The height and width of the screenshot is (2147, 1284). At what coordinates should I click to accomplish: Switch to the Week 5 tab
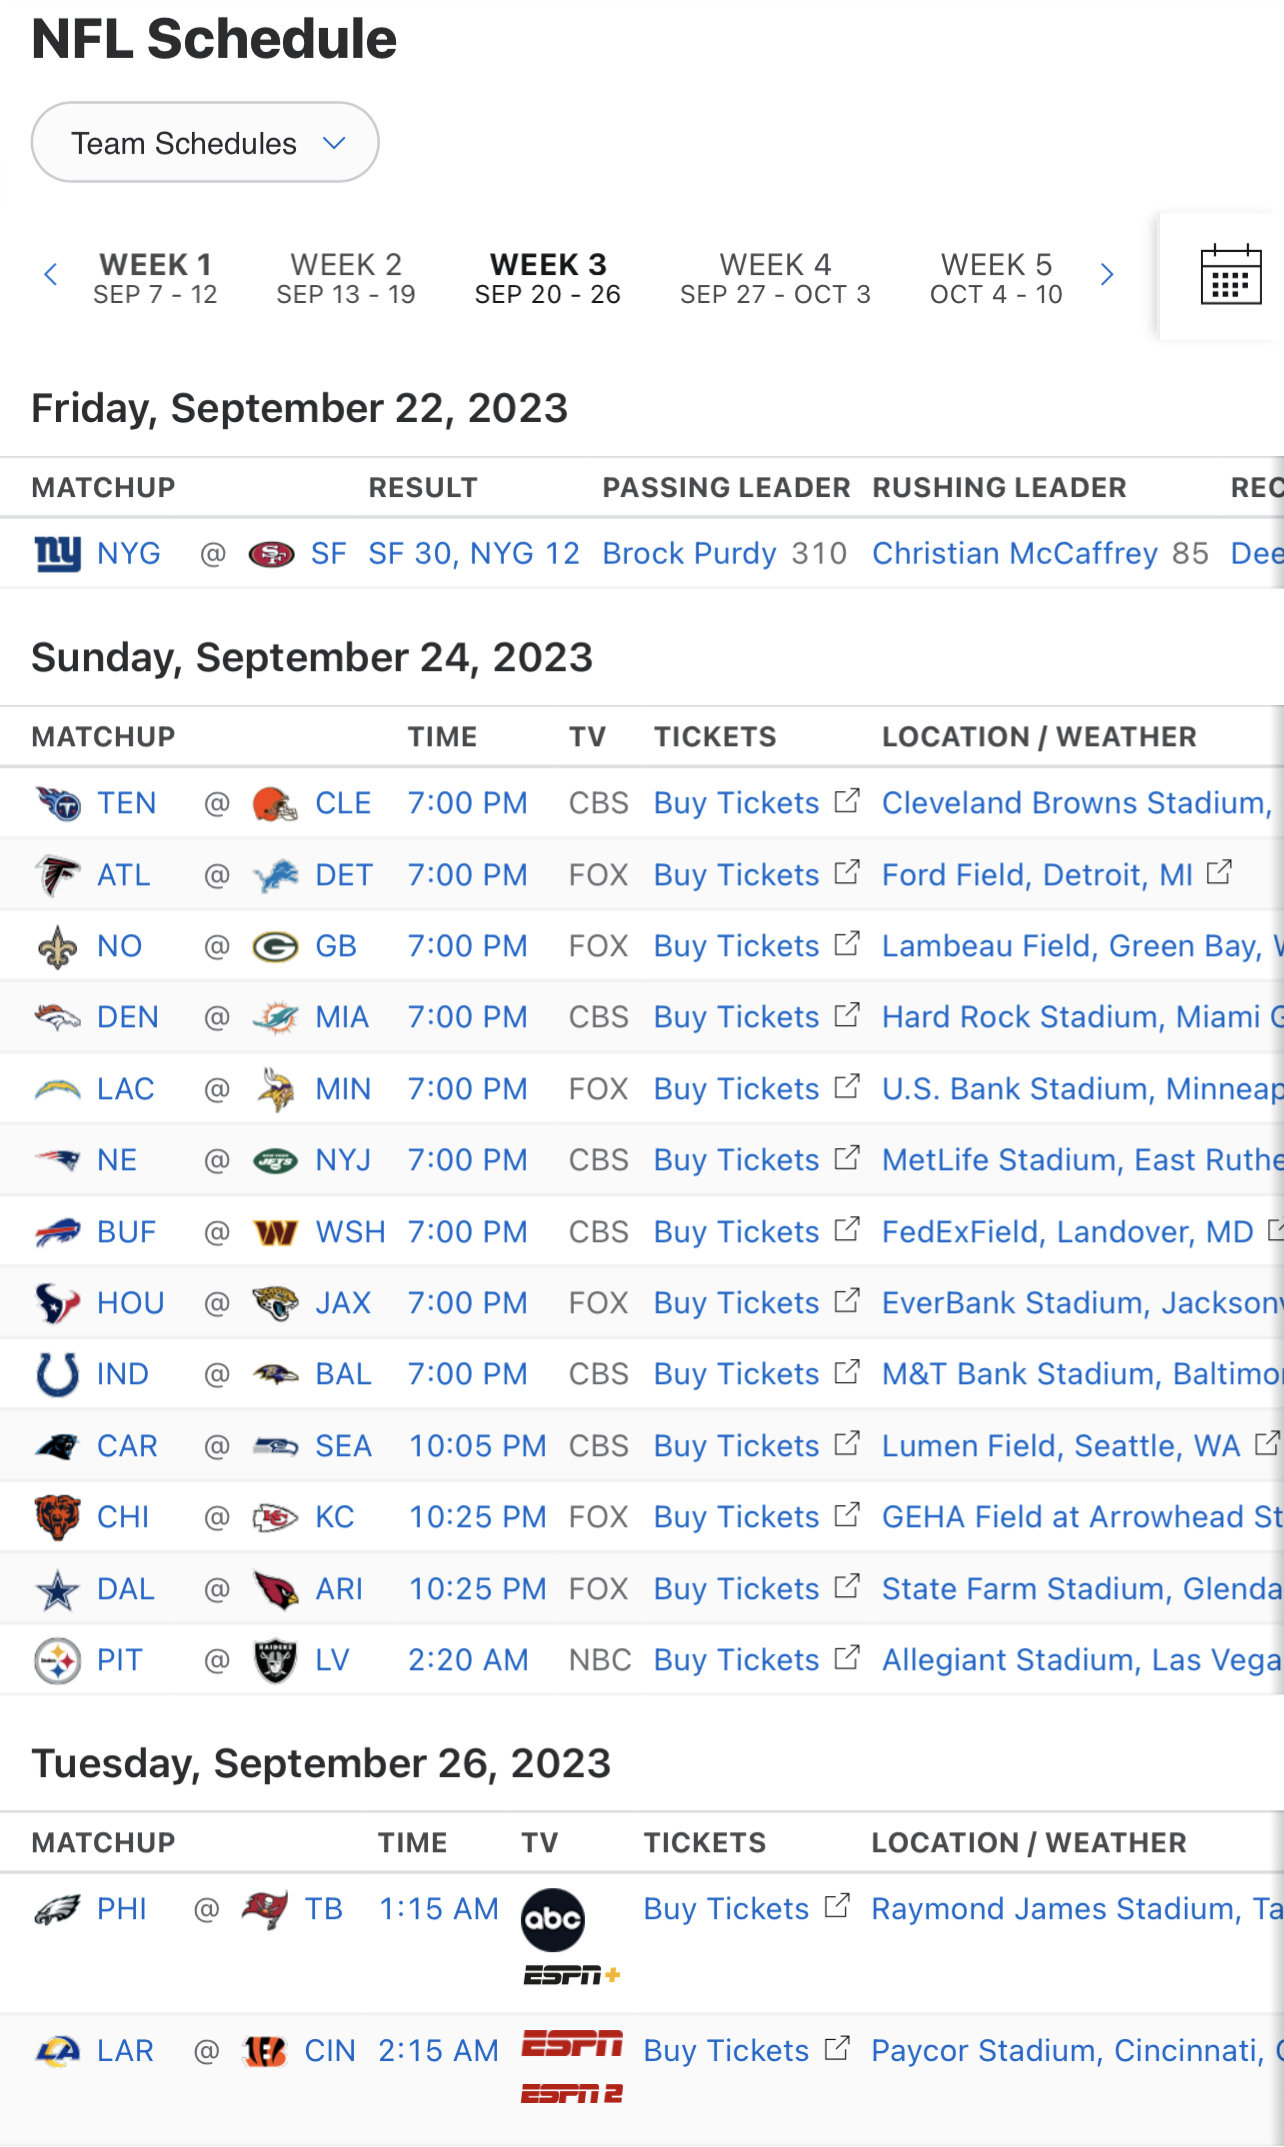[996, 278]
